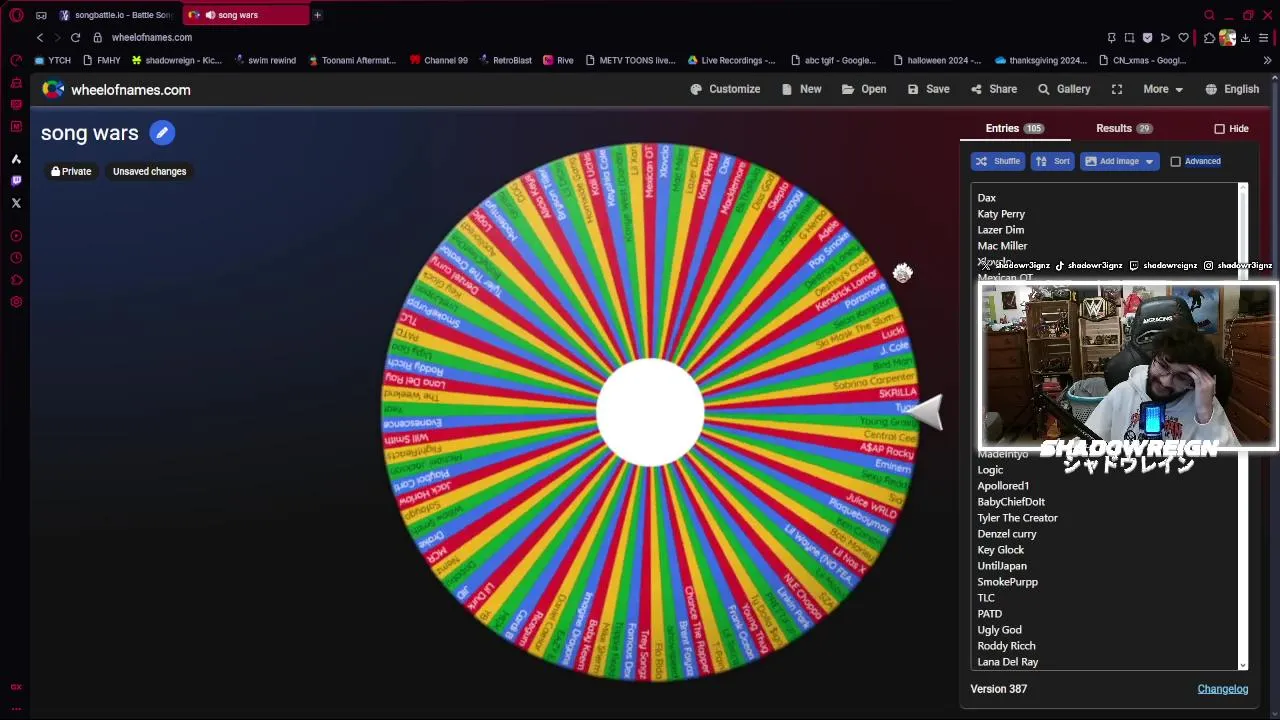Screen dimensions: 1280x720
Task: Expand the More dropdown menu
Action: 1163,89
